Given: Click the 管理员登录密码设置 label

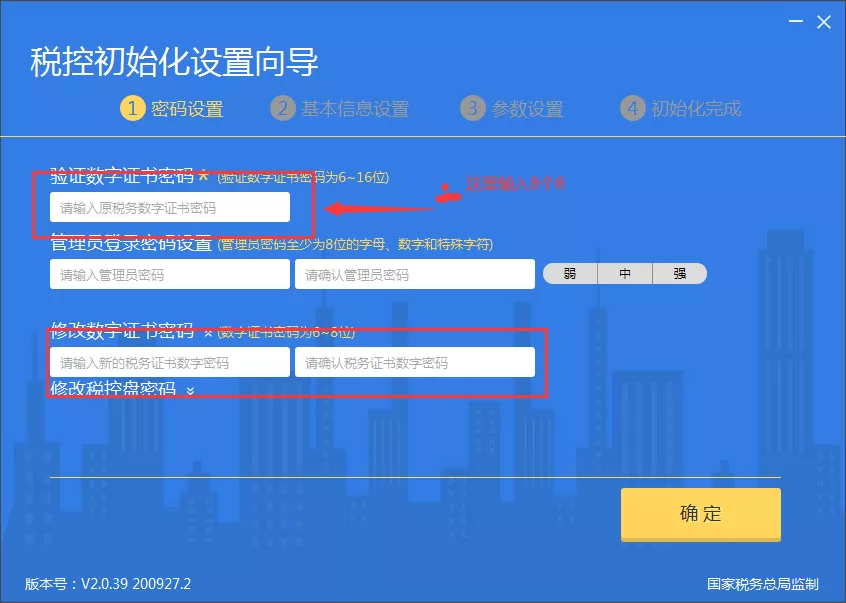Looking at the screenshot, I should [x=131, y=244].
